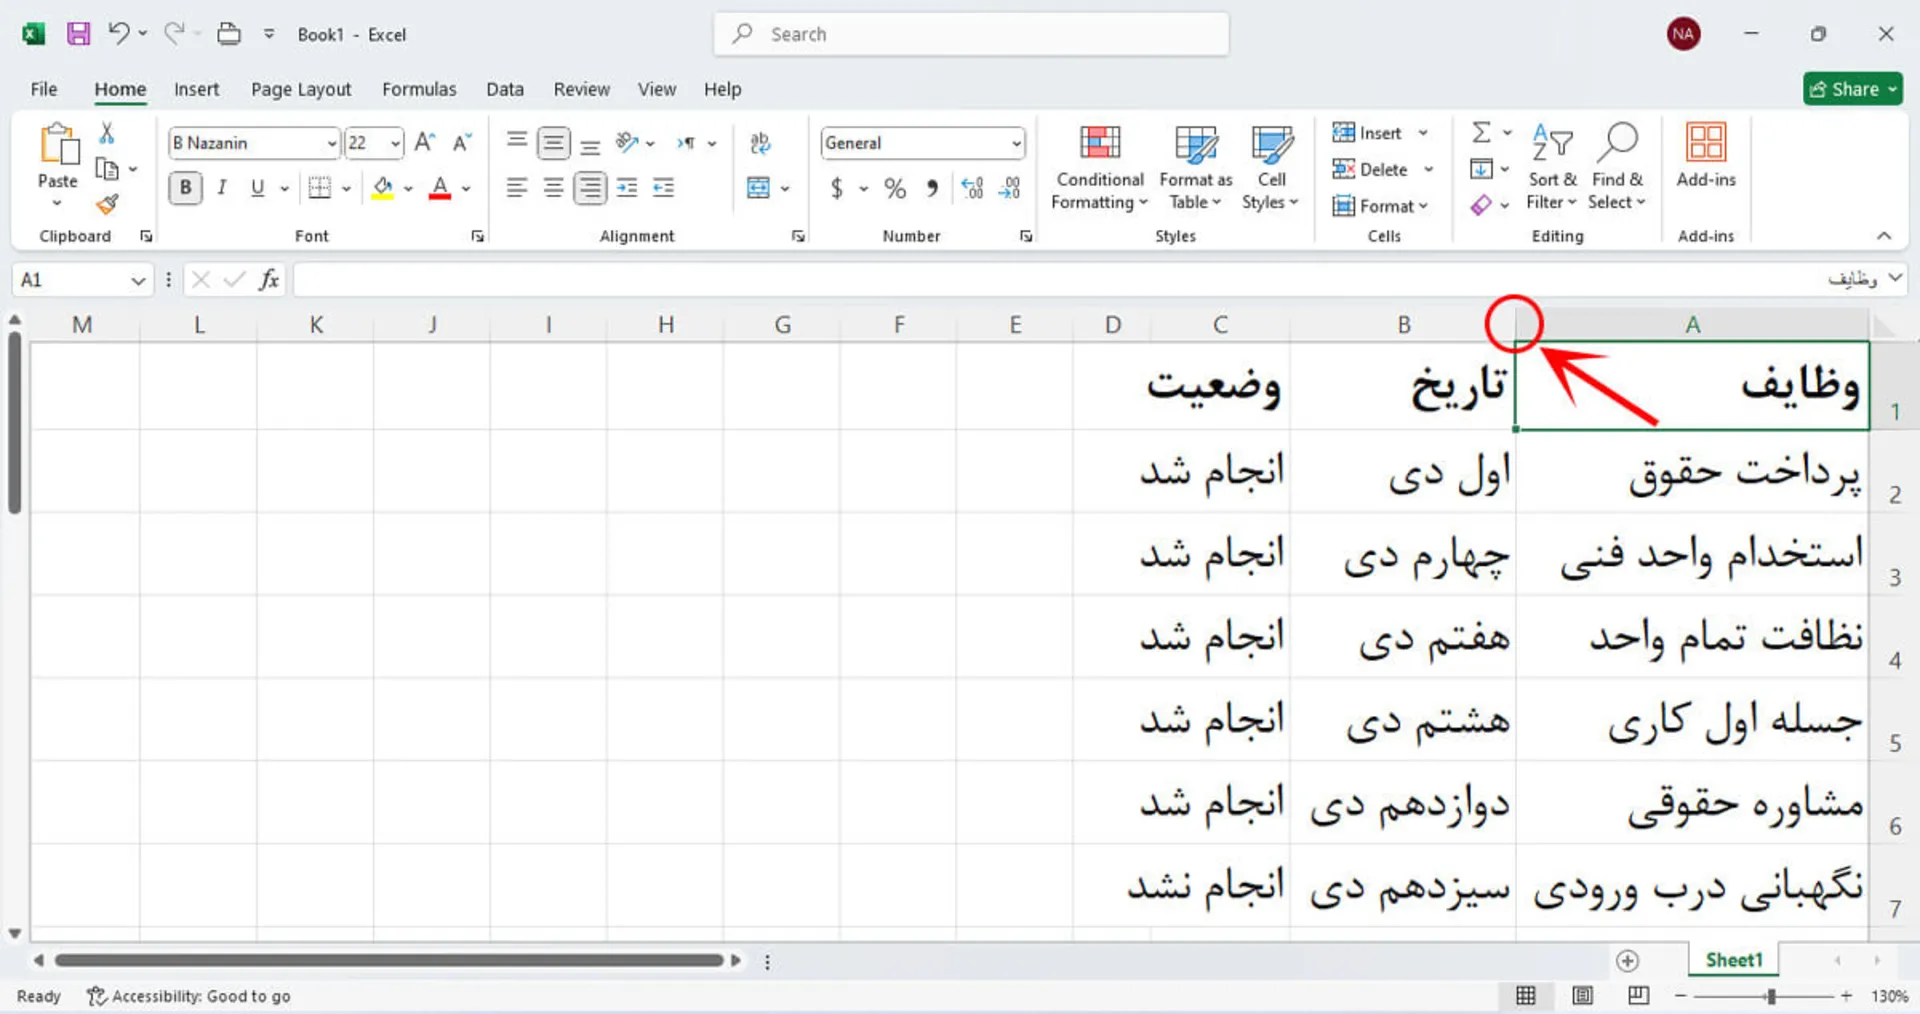Apply bold formatting to selected cell
The height and width of the screenshot is (1014, 1920).
point(184,187)
